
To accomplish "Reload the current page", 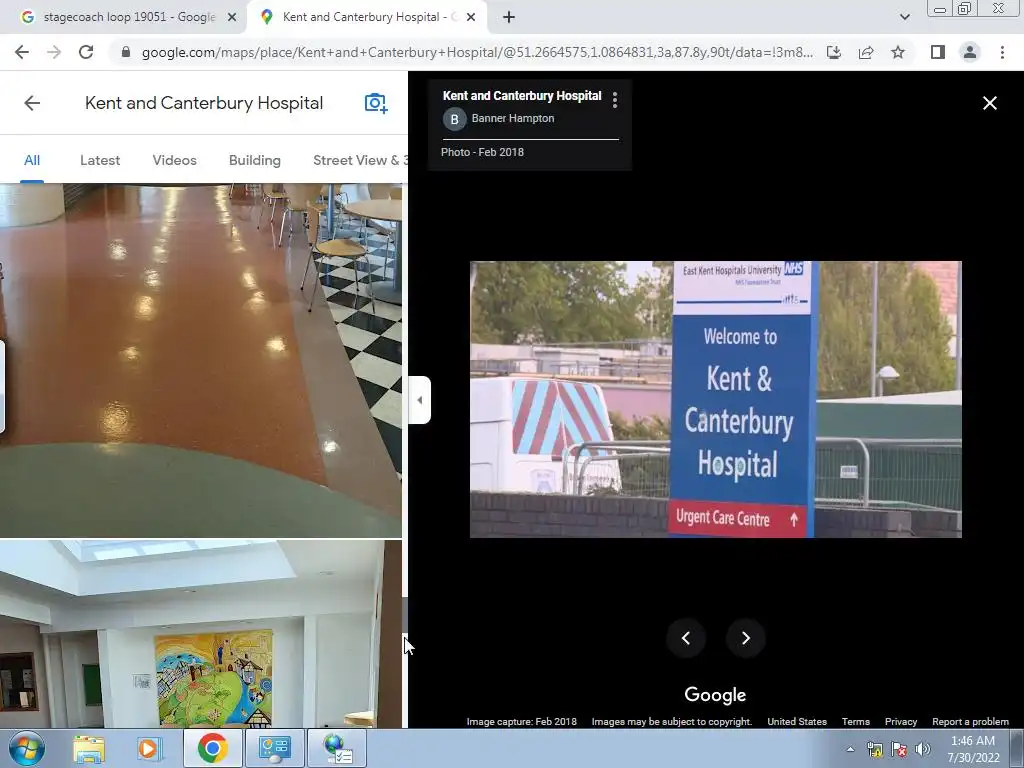I will (86, 52).
